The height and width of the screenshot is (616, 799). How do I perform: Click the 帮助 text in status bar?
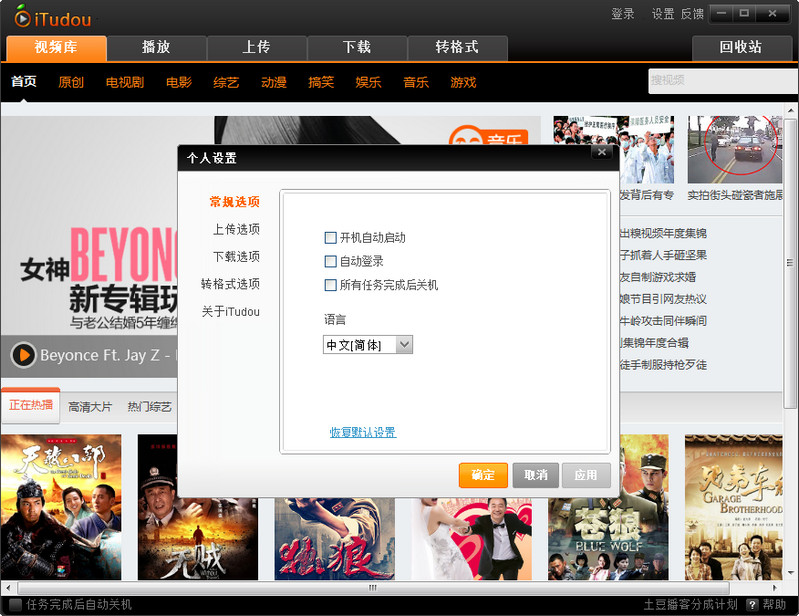[x=774, y=605]
